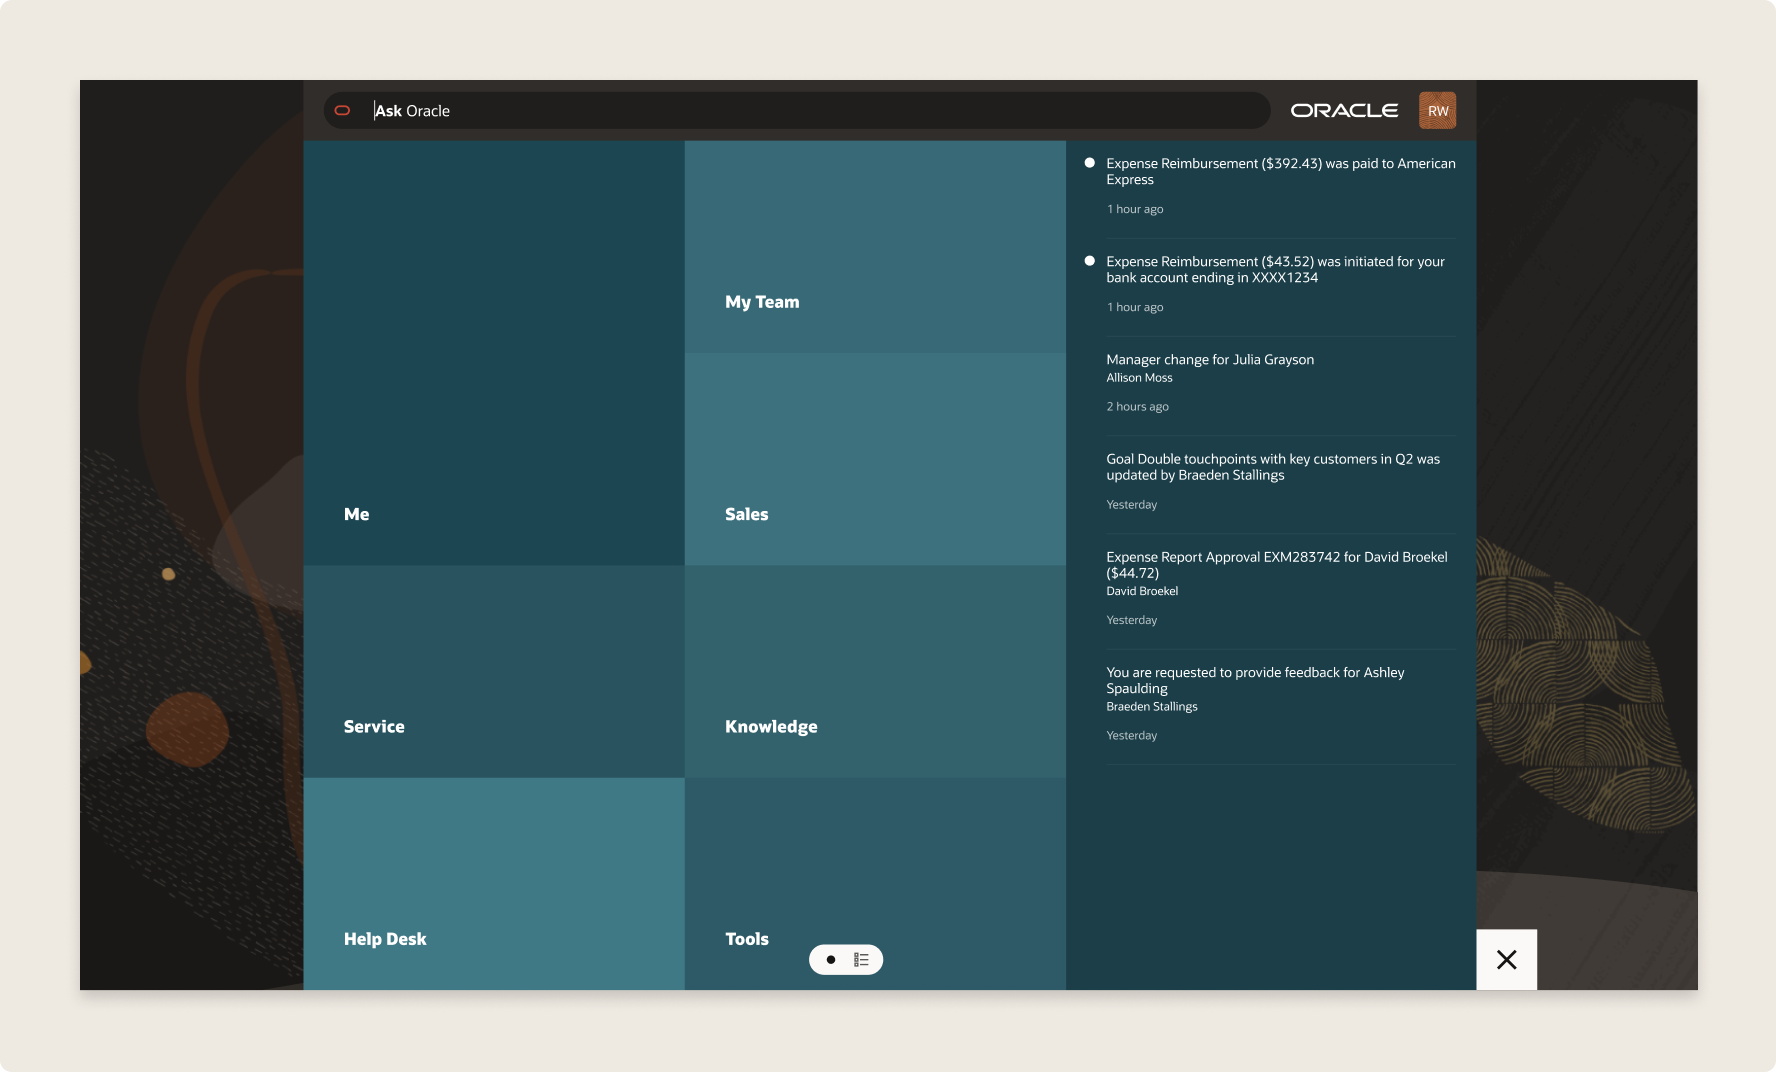Type in the Ask Oracle search field
Screen dimensions: 1776x1072
[x=800, y=111]
